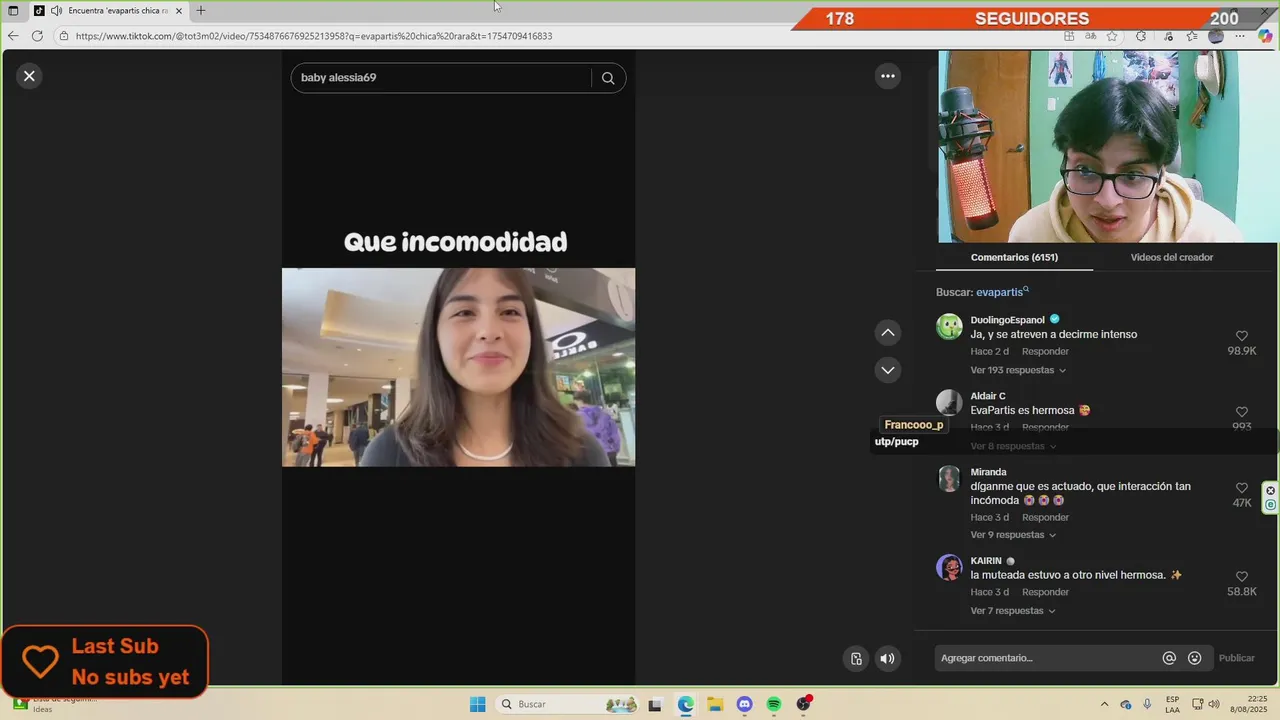The width and height of the screenshot is (1280, 720).
Task: Open Windows Start menu
Action: pos(478,704)
